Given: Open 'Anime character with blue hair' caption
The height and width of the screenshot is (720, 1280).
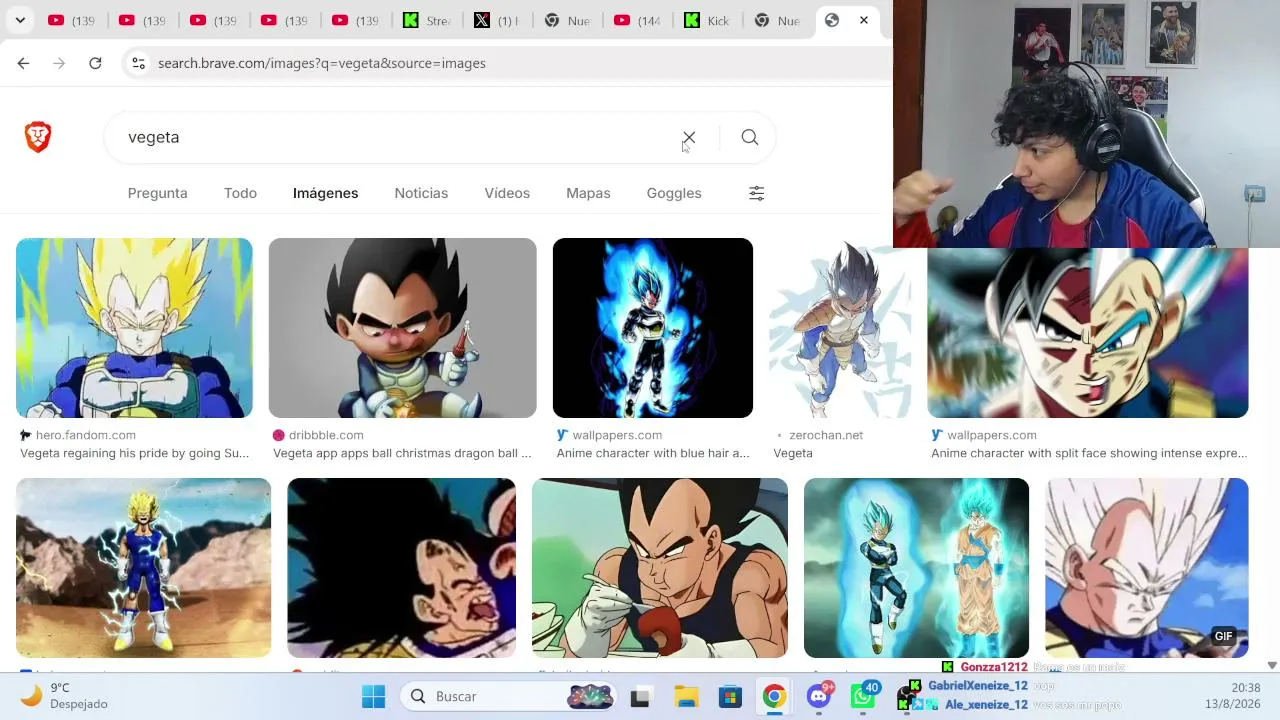Looking at the screenshot, I should [653, 453].
